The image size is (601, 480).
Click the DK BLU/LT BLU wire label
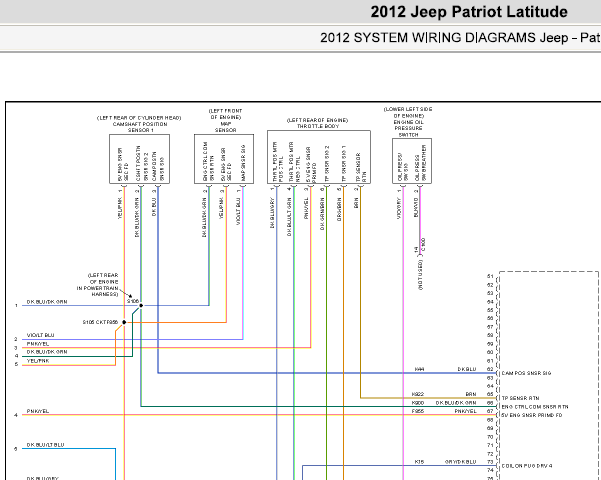pyautogui.click(x=45, y=445)
